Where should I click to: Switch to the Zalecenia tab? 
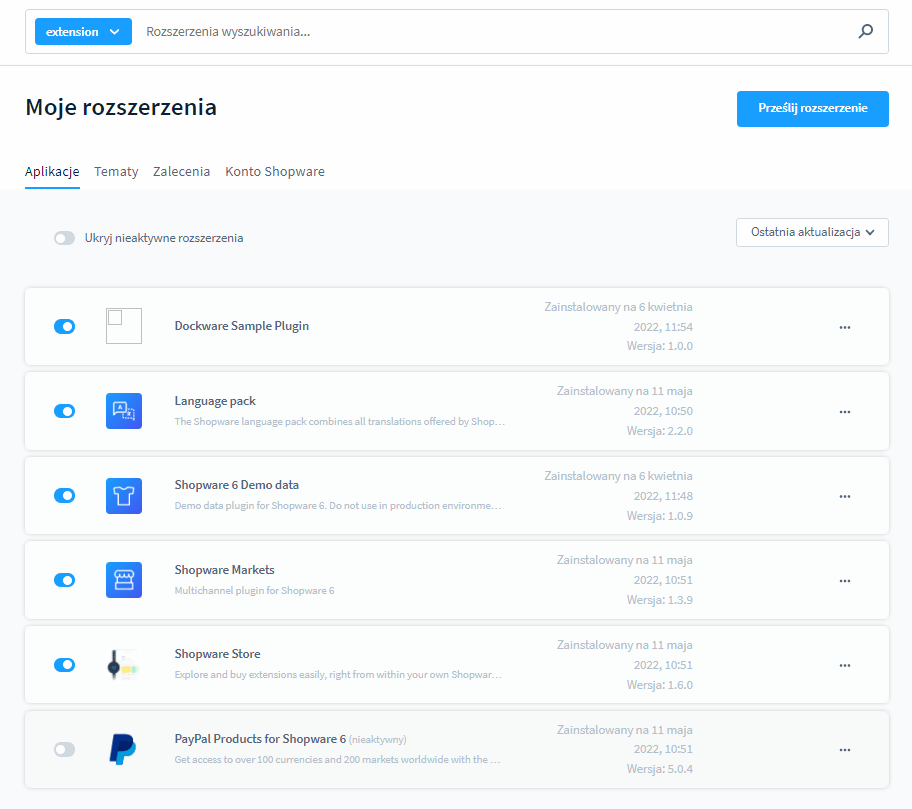click(181, 172)
